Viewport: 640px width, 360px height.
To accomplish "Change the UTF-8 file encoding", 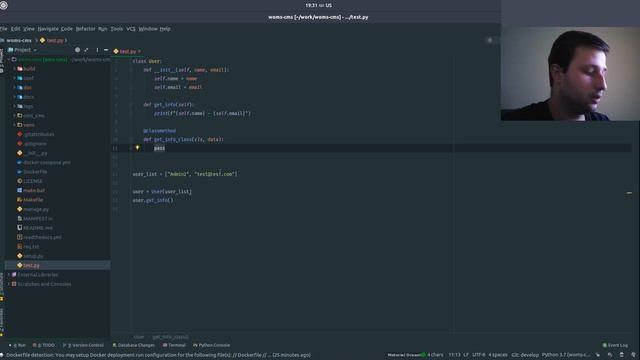I will [478, 355].
